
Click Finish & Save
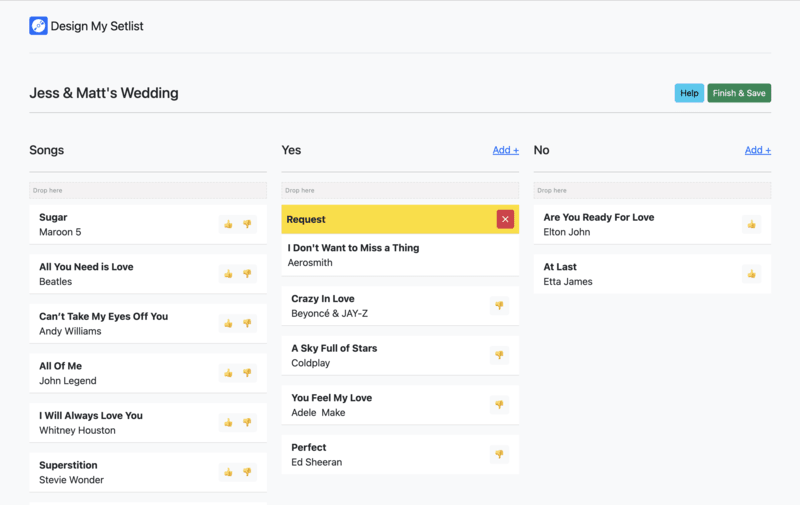[x=739, y=93]
